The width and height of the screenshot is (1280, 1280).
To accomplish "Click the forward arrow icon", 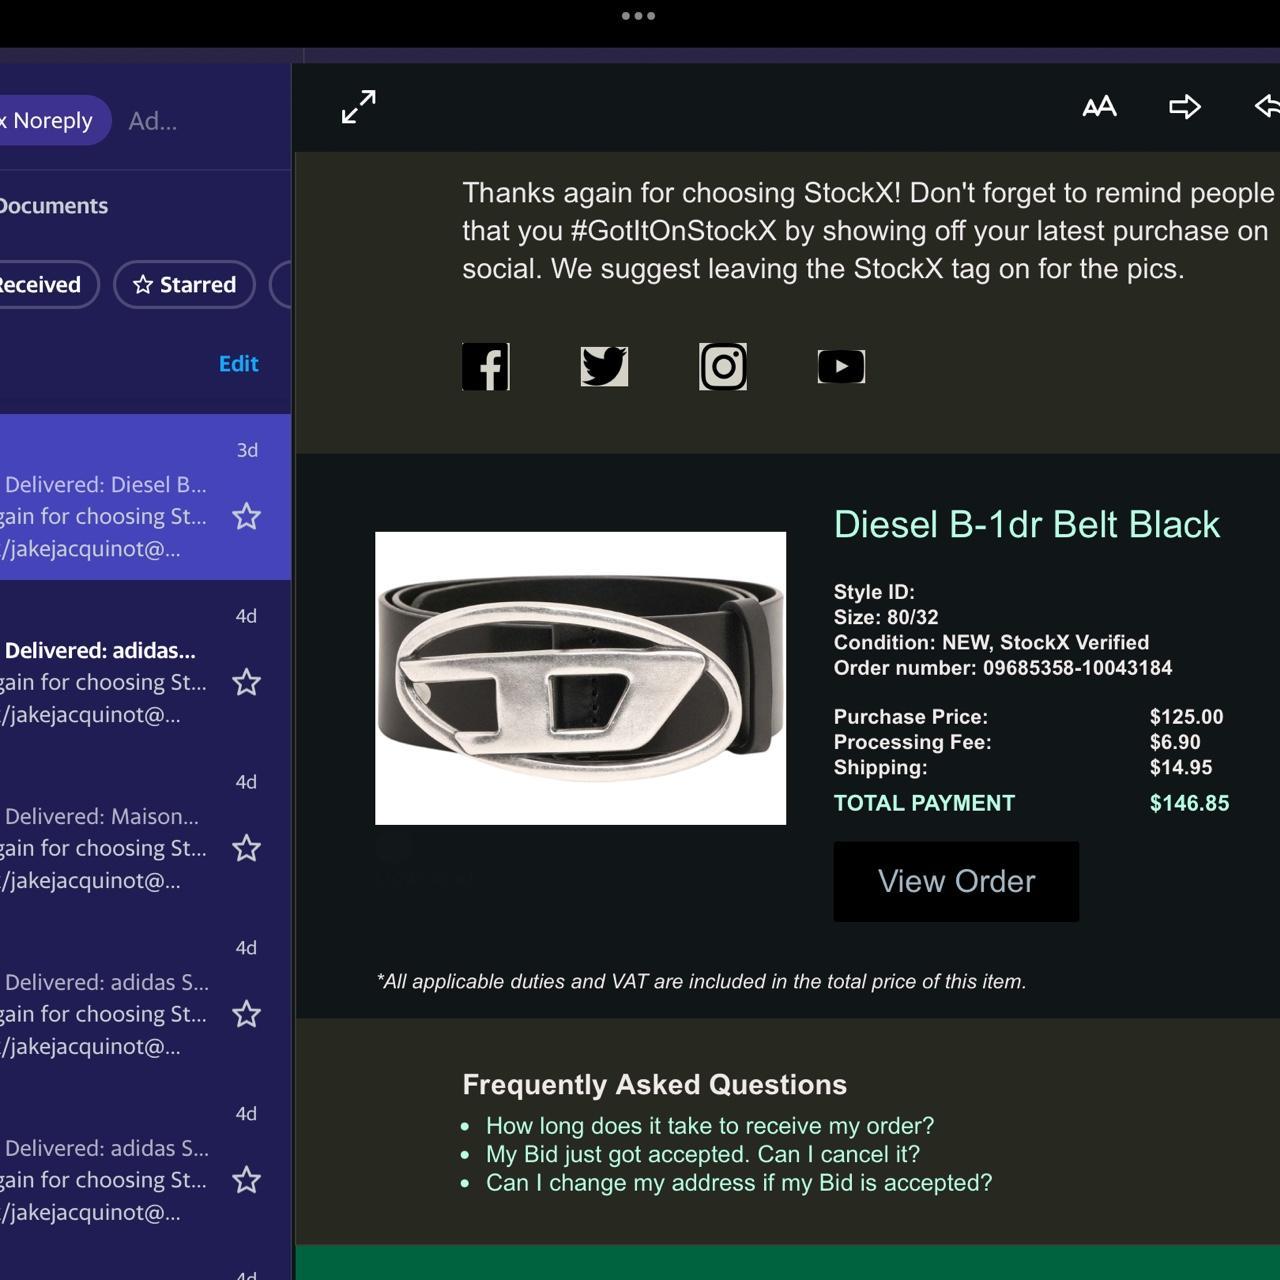I will pos(1184,107).
